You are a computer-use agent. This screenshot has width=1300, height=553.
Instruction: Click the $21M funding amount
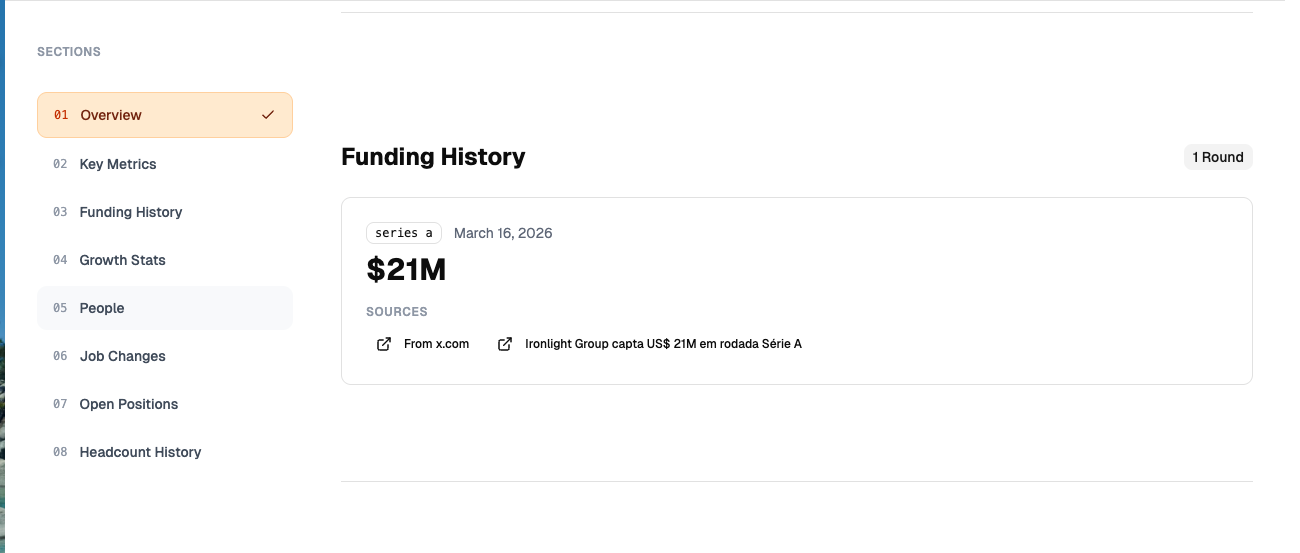tap(406, 270)
